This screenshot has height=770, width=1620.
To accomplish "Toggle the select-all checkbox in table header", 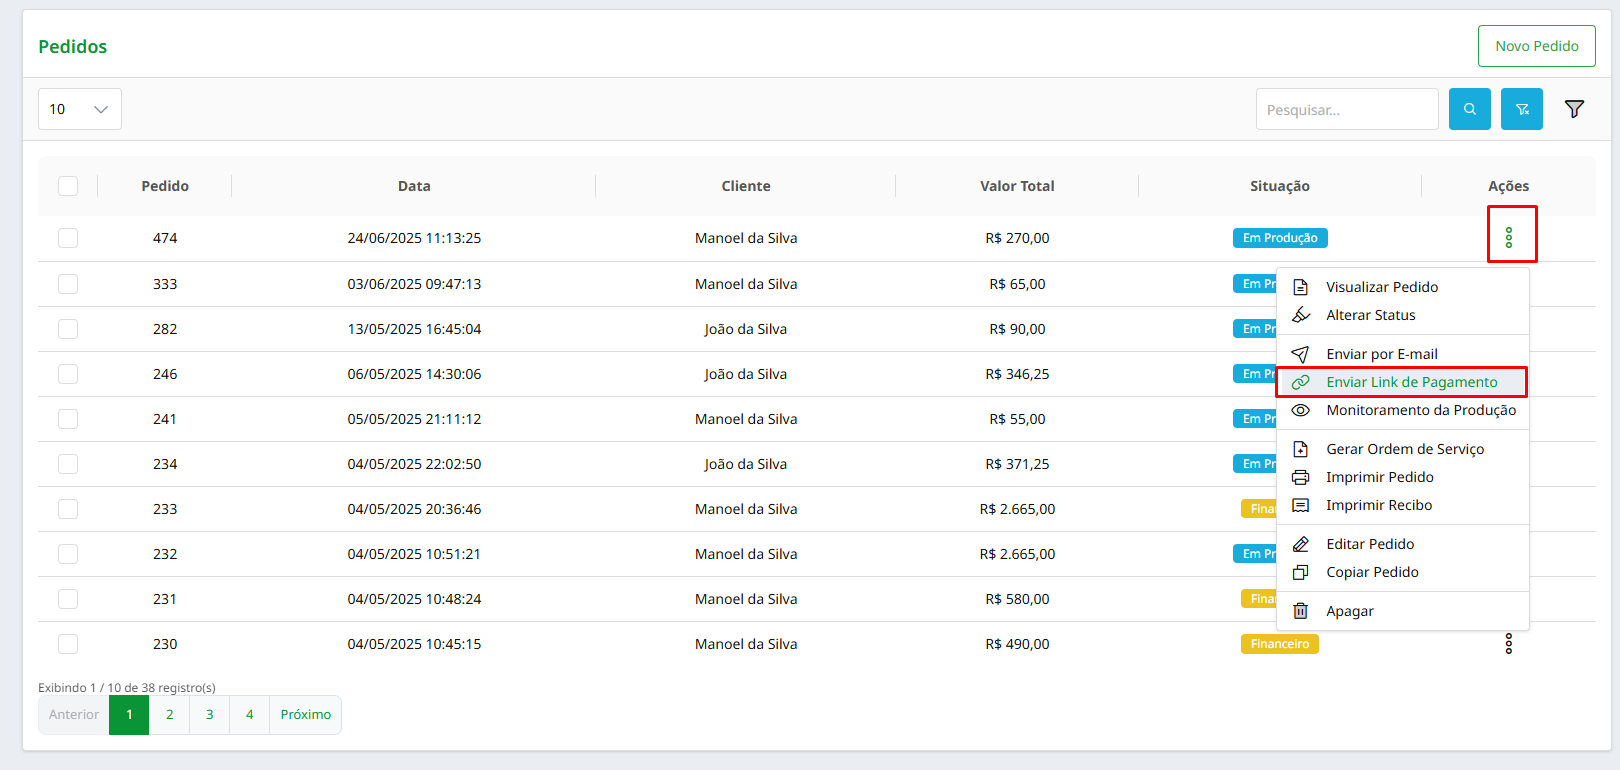I will pyautogui.click(x=68, y=186).
